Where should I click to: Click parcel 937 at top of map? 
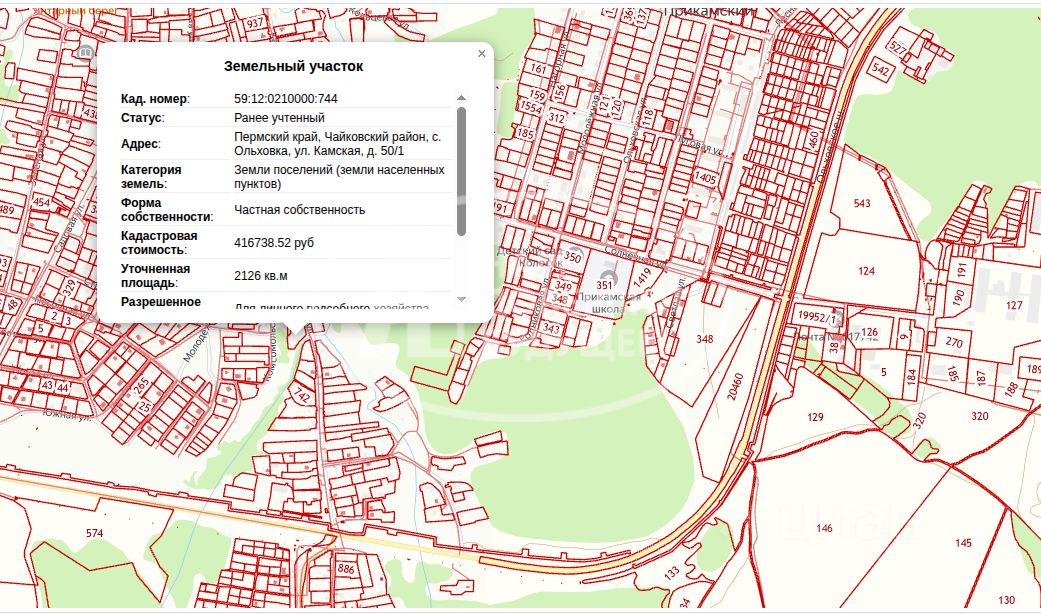tap(255, 22)
